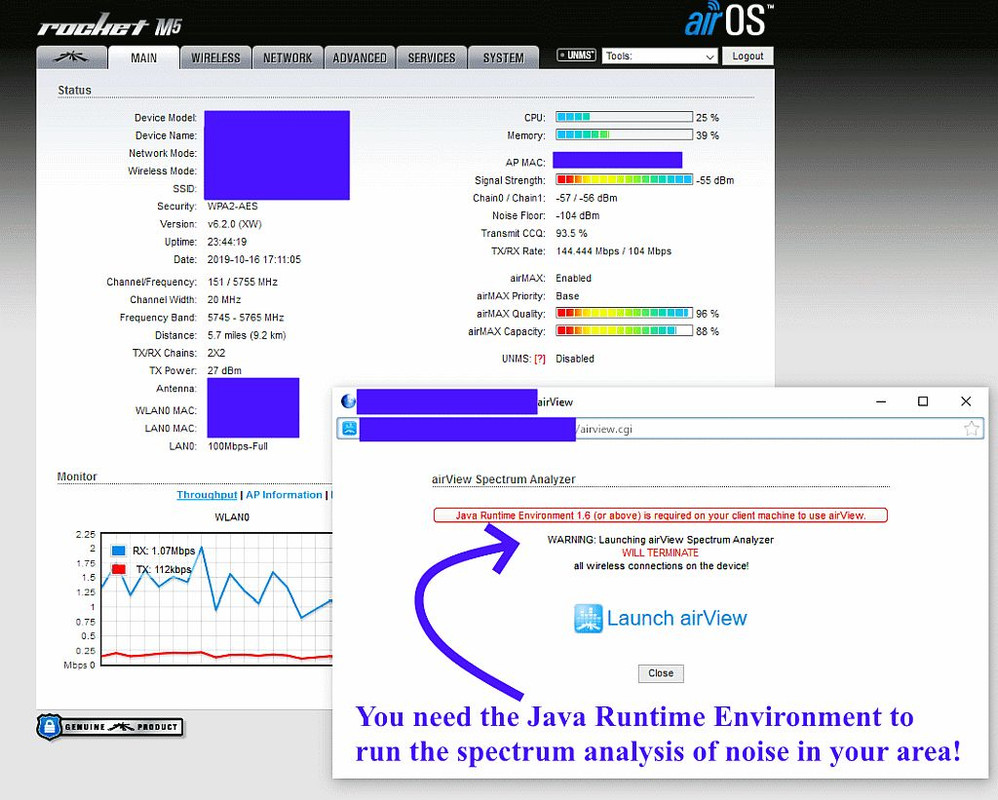The height and width of the screenshot is (800, 998).
Task: Click the '-57 / -56 dBm' chain value
Action: (586, 198)
